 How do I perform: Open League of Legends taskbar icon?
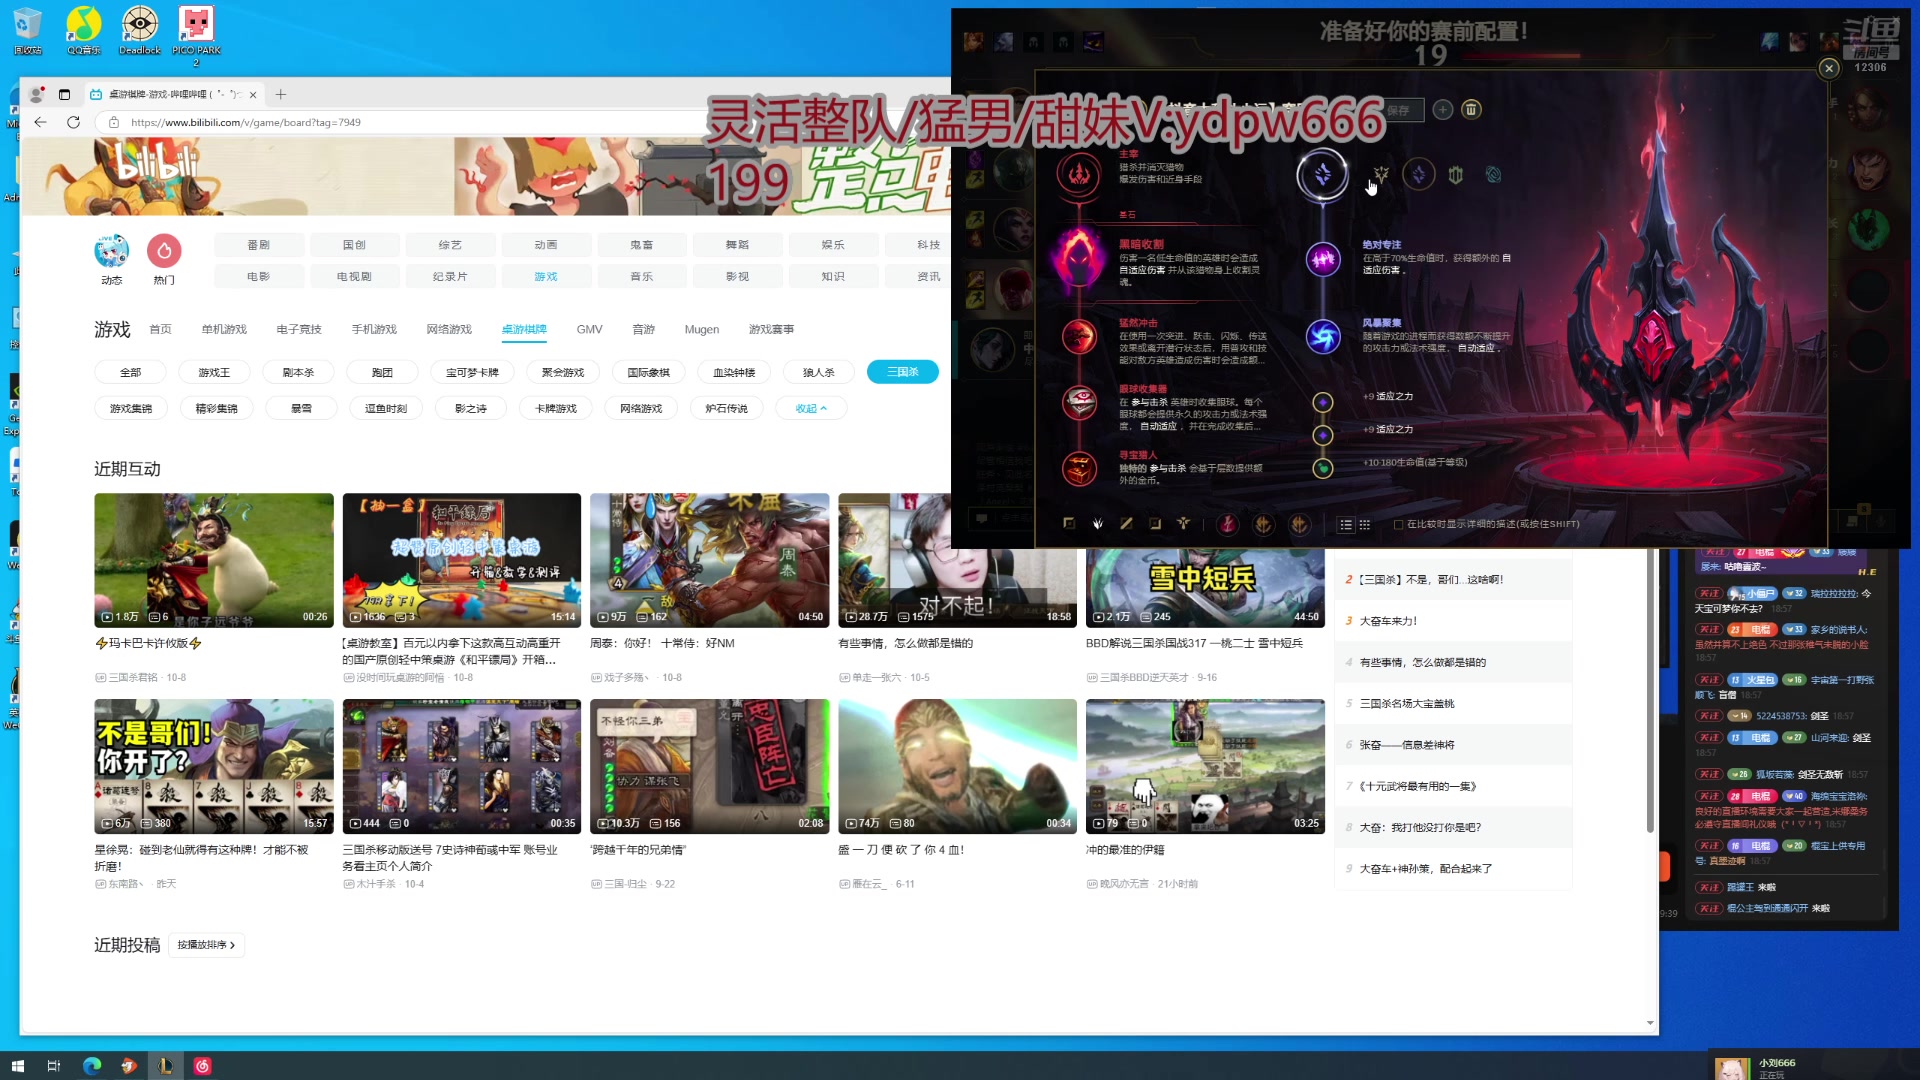click(x=165, y=1066)
